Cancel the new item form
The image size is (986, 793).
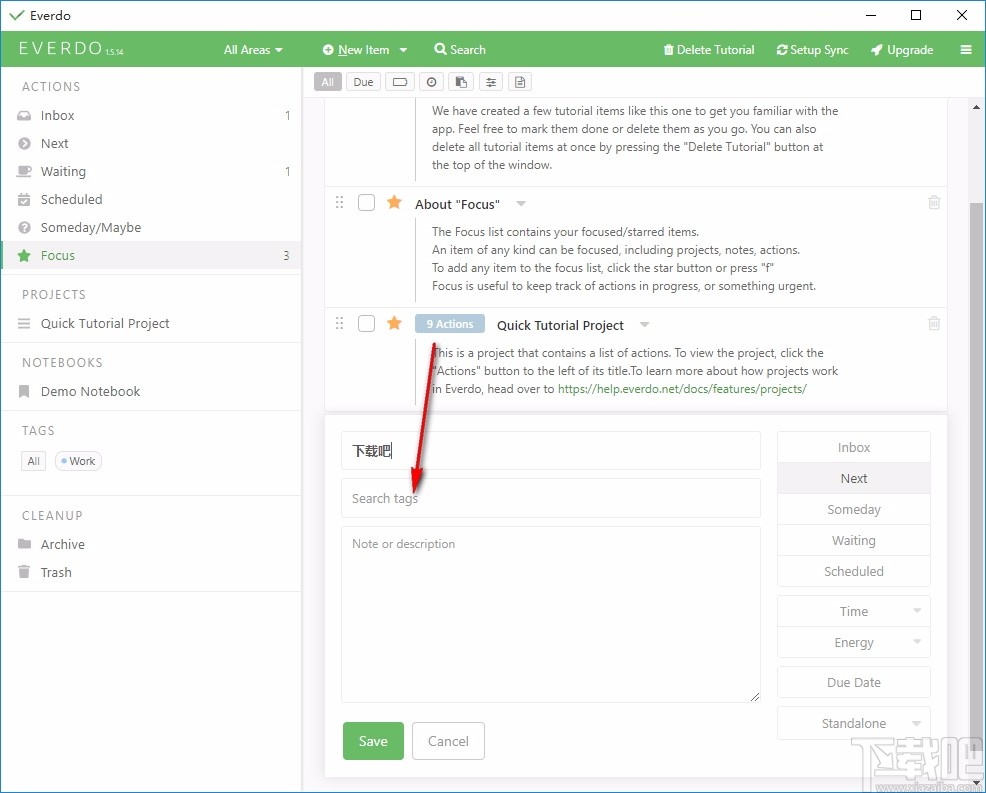448,741
